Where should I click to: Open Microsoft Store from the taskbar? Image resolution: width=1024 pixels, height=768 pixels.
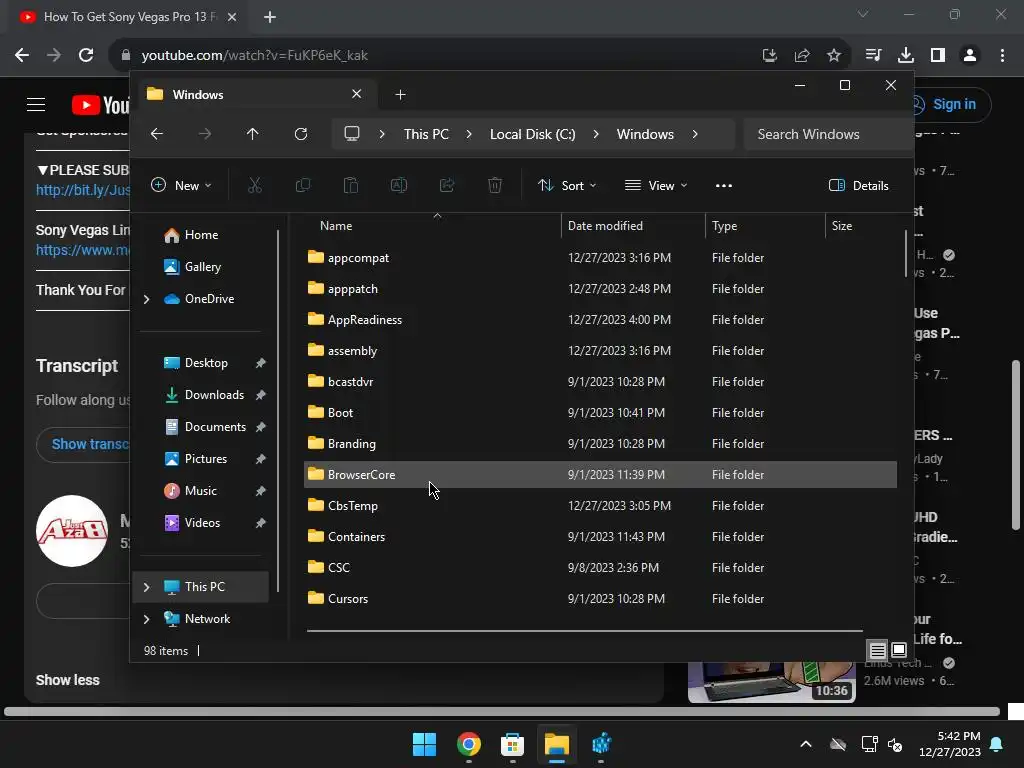pos(513,744)
